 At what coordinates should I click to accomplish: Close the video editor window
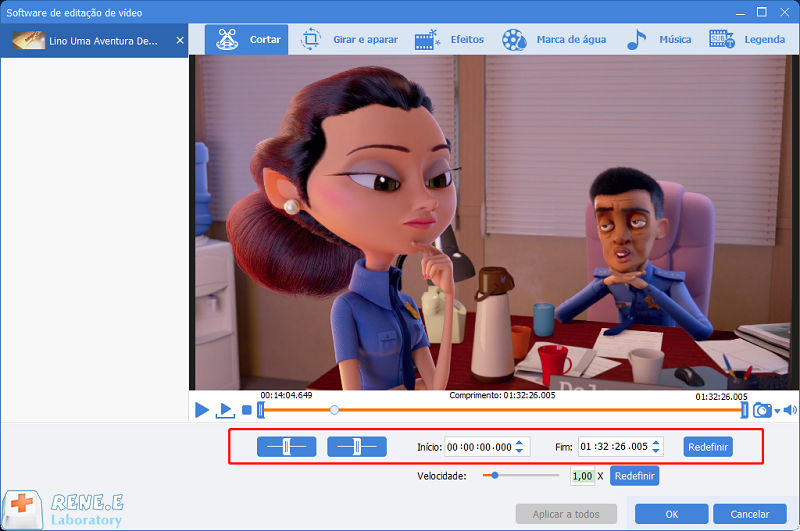[785, 12]
